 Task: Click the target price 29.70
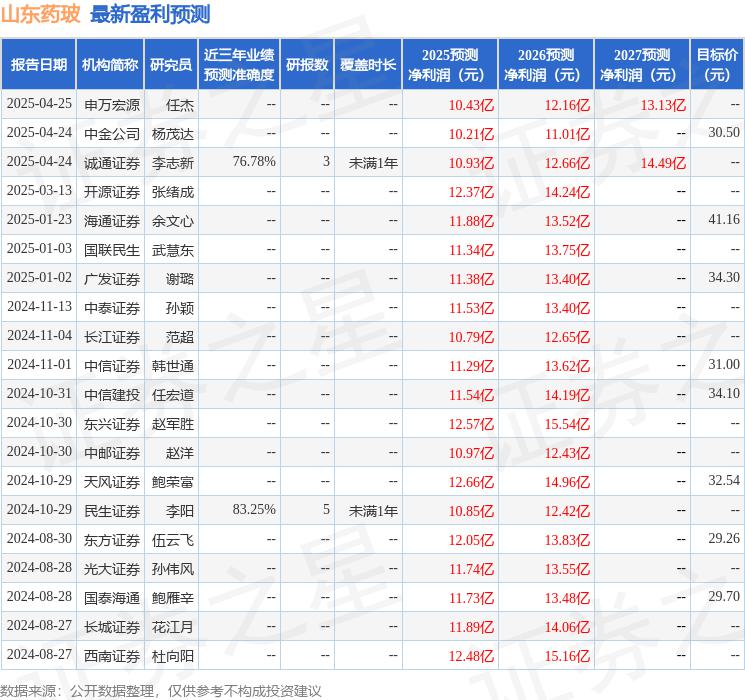tap(724, 596)
